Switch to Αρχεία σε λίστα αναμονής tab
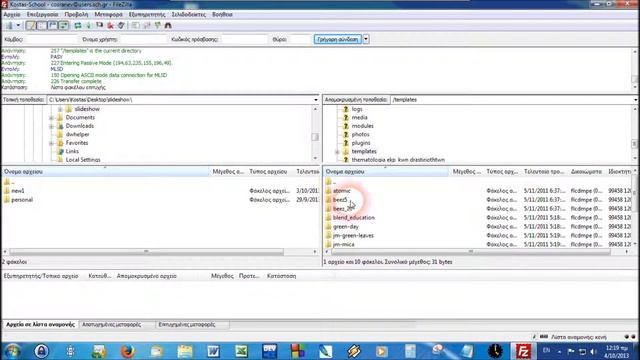The width and height of the screenshot is (640, 360). click(x=40, y=324)
